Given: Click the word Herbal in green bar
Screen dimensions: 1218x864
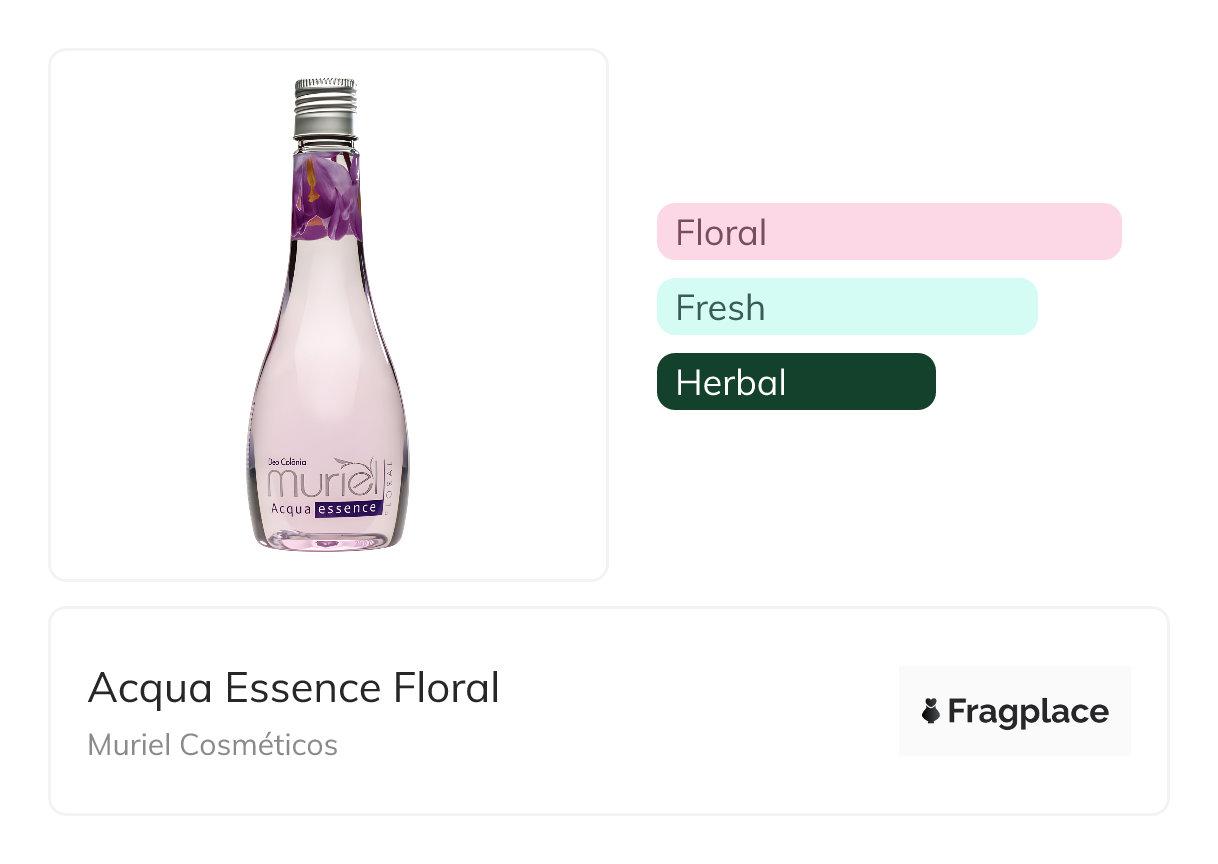Looking at the screenshot, I should (x=731, y=382).
